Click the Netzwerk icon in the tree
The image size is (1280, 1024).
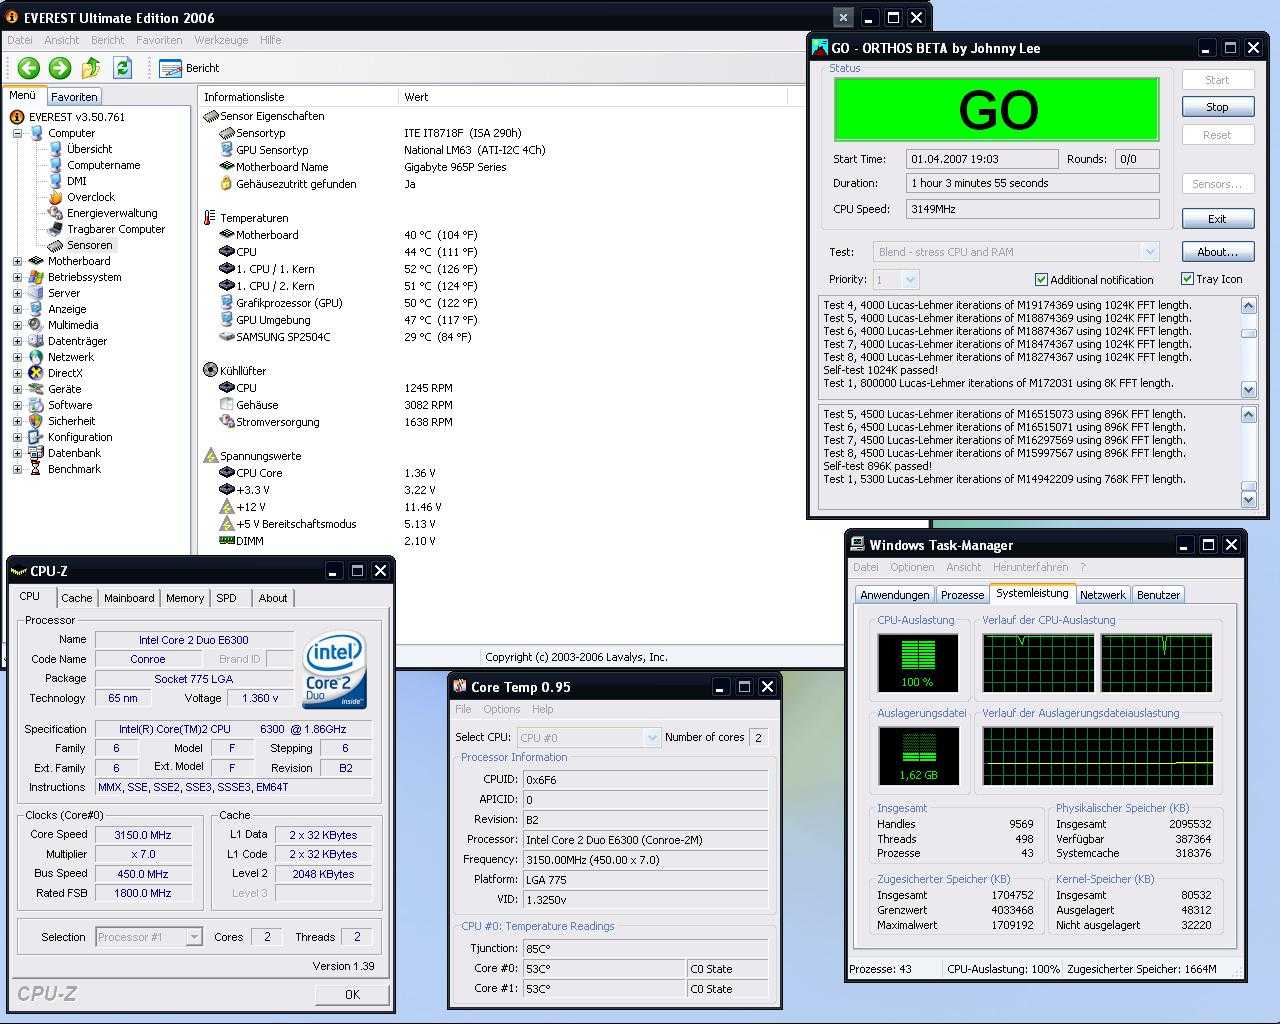coord(36,357)
